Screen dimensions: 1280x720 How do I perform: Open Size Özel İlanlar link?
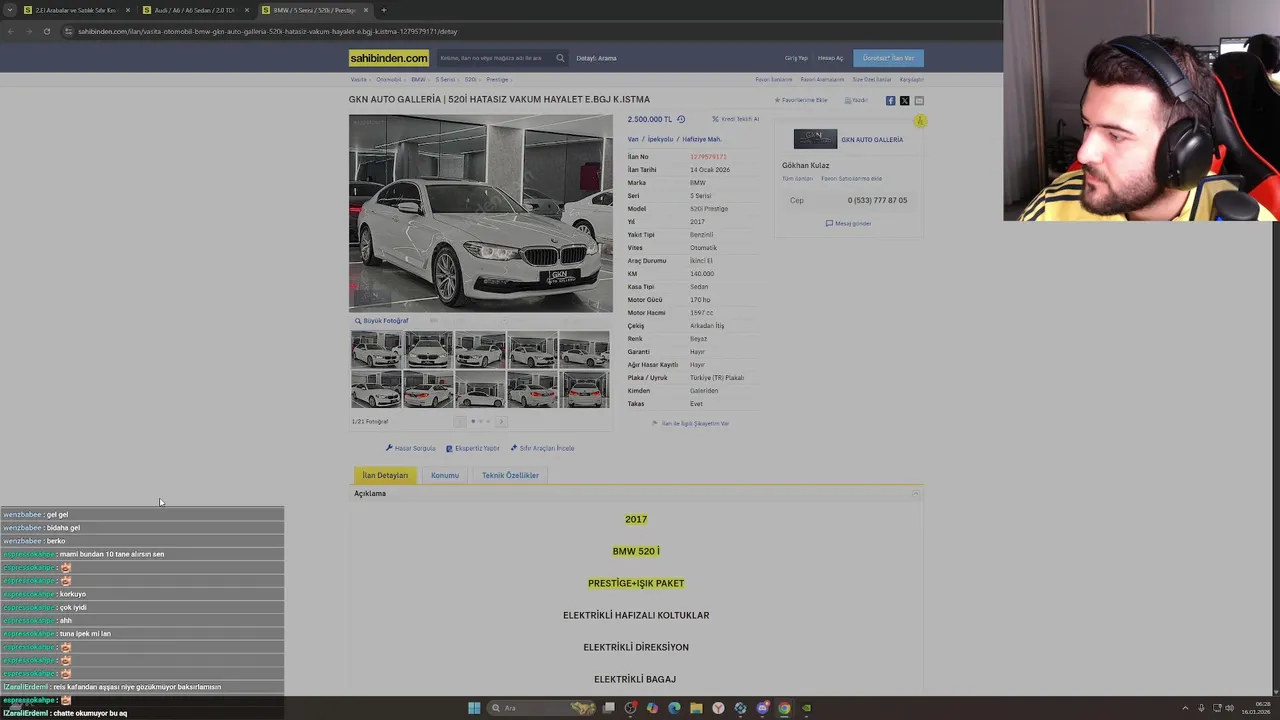coord(871,79)
